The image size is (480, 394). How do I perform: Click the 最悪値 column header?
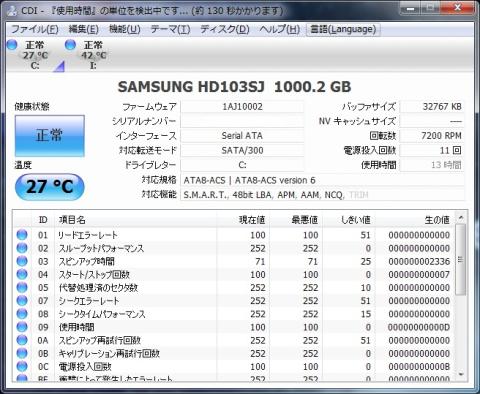pyautogui.click(x=295, y=220)
